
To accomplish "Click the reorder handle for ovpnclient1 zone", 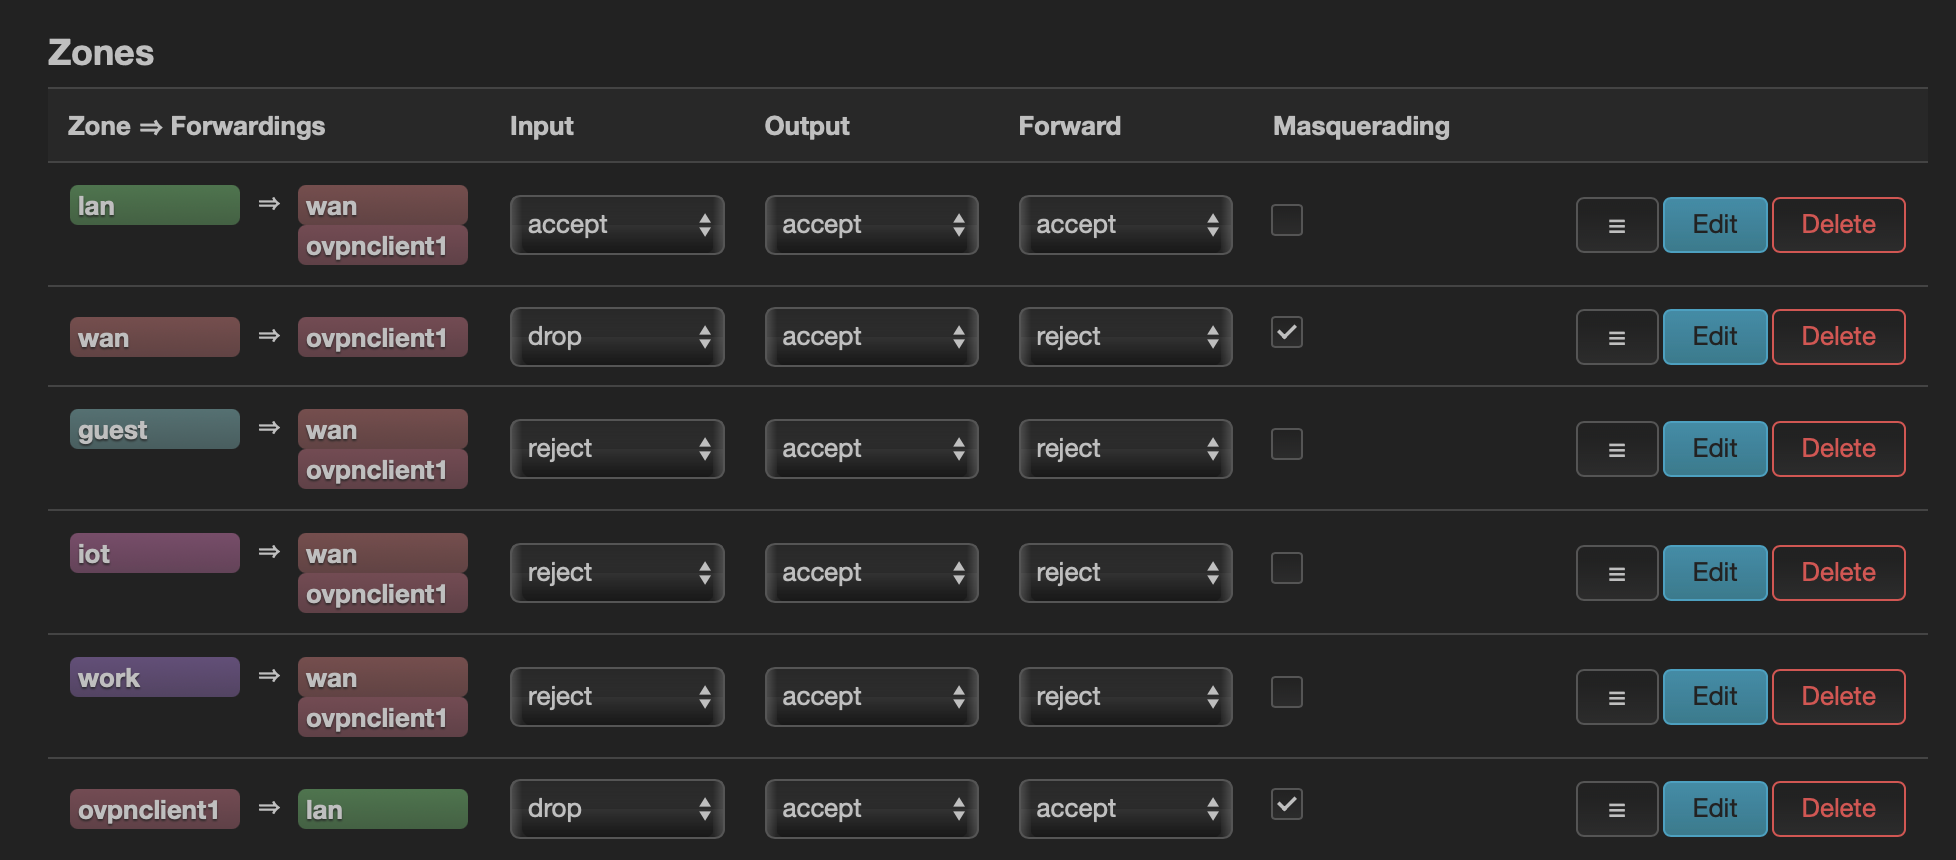I will coord(1616,809).
